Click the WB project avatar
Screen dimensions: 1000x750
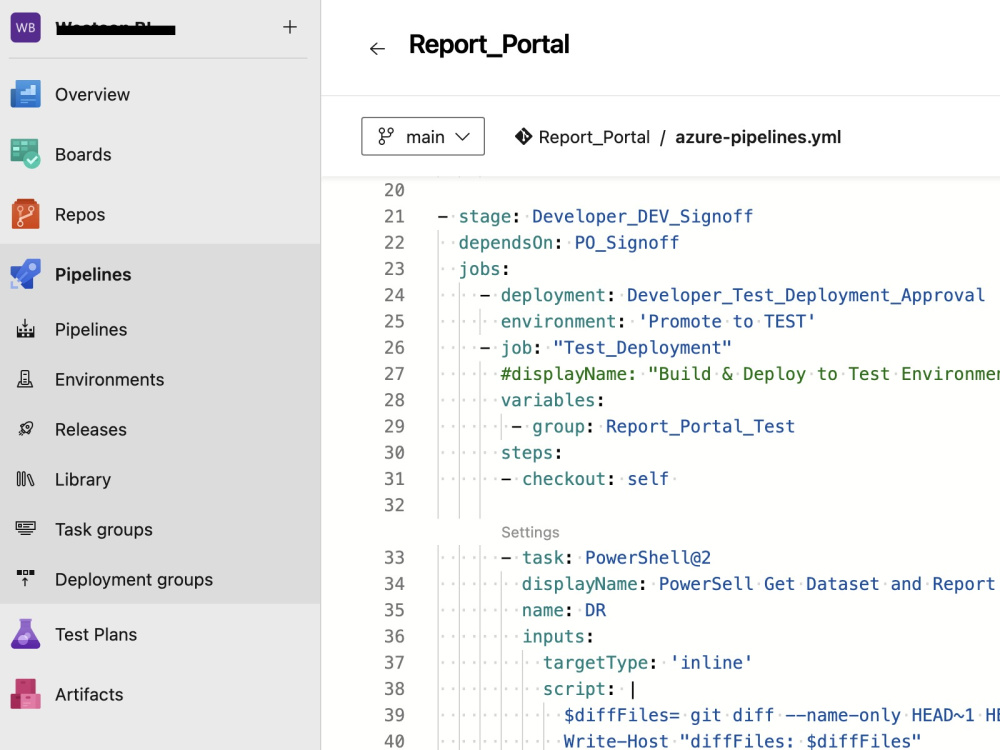[x=25, y=27]
